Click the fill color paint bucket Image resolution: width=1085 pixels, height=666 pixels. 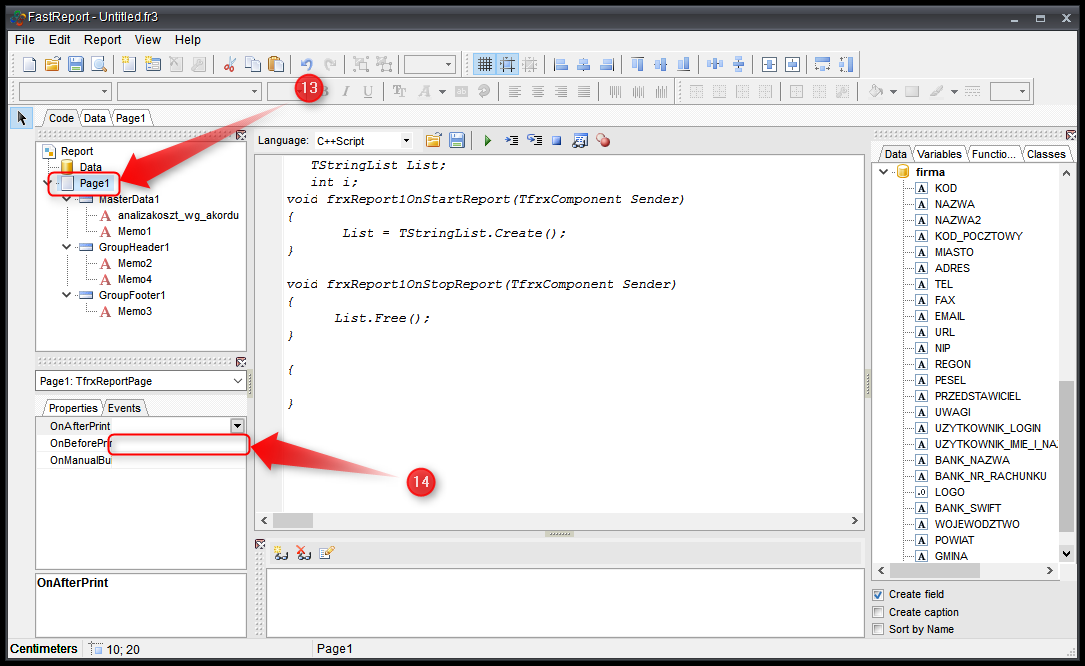tap(876, 91)
